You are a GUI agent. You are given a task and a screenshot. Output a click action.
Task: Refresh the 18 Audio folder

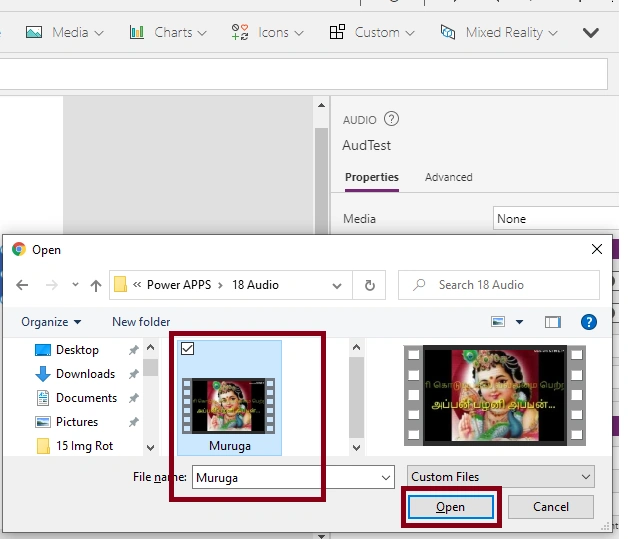(370, 285)
